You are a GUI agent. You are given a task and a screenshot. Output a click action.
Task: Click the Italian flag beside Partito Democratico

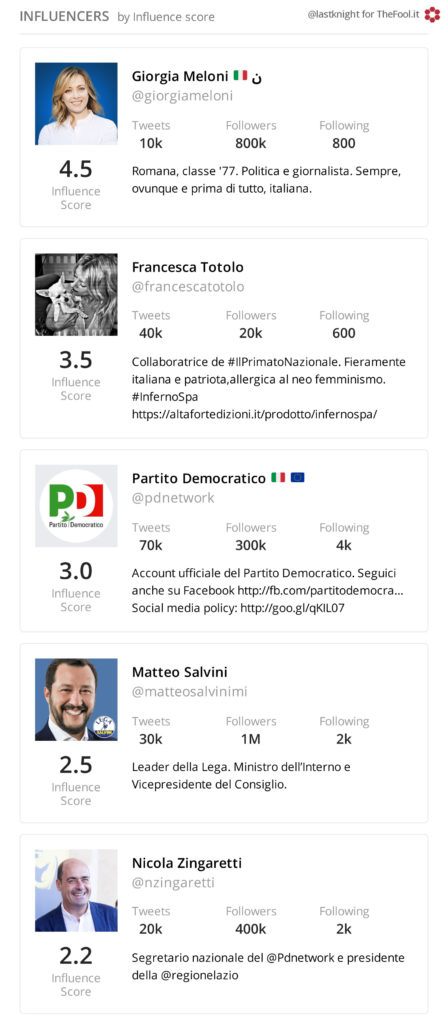(x=278, y=477)
